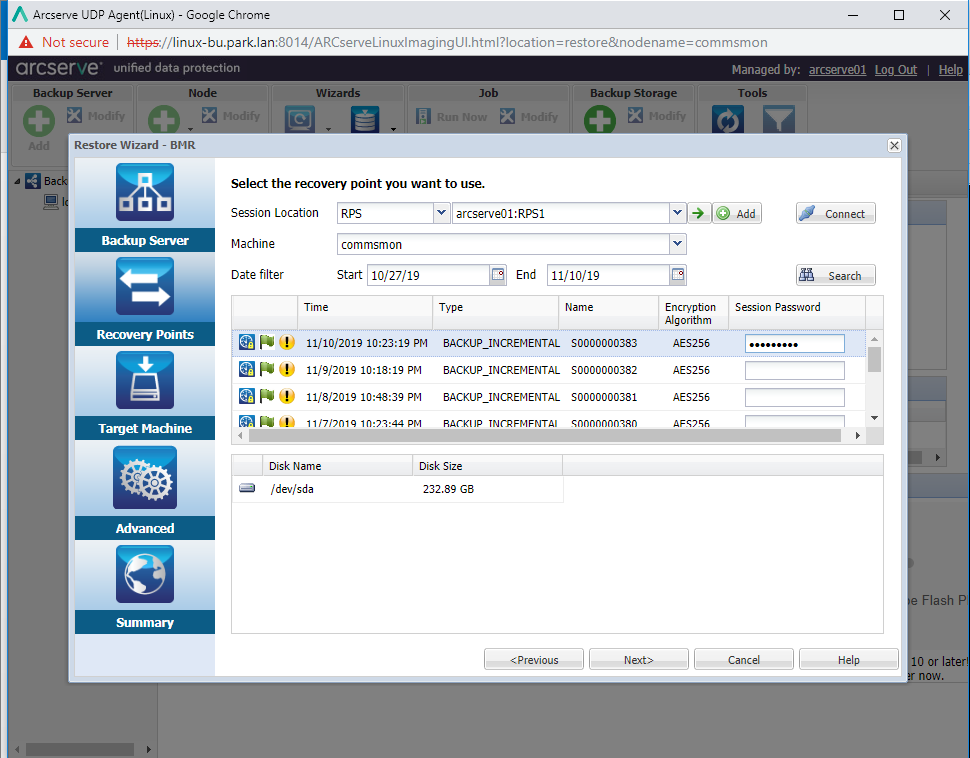This screenshot has width=970, height=758.
Task: Click the green arrow next to arcserve01:RPS1
Action: coord(698,213)
